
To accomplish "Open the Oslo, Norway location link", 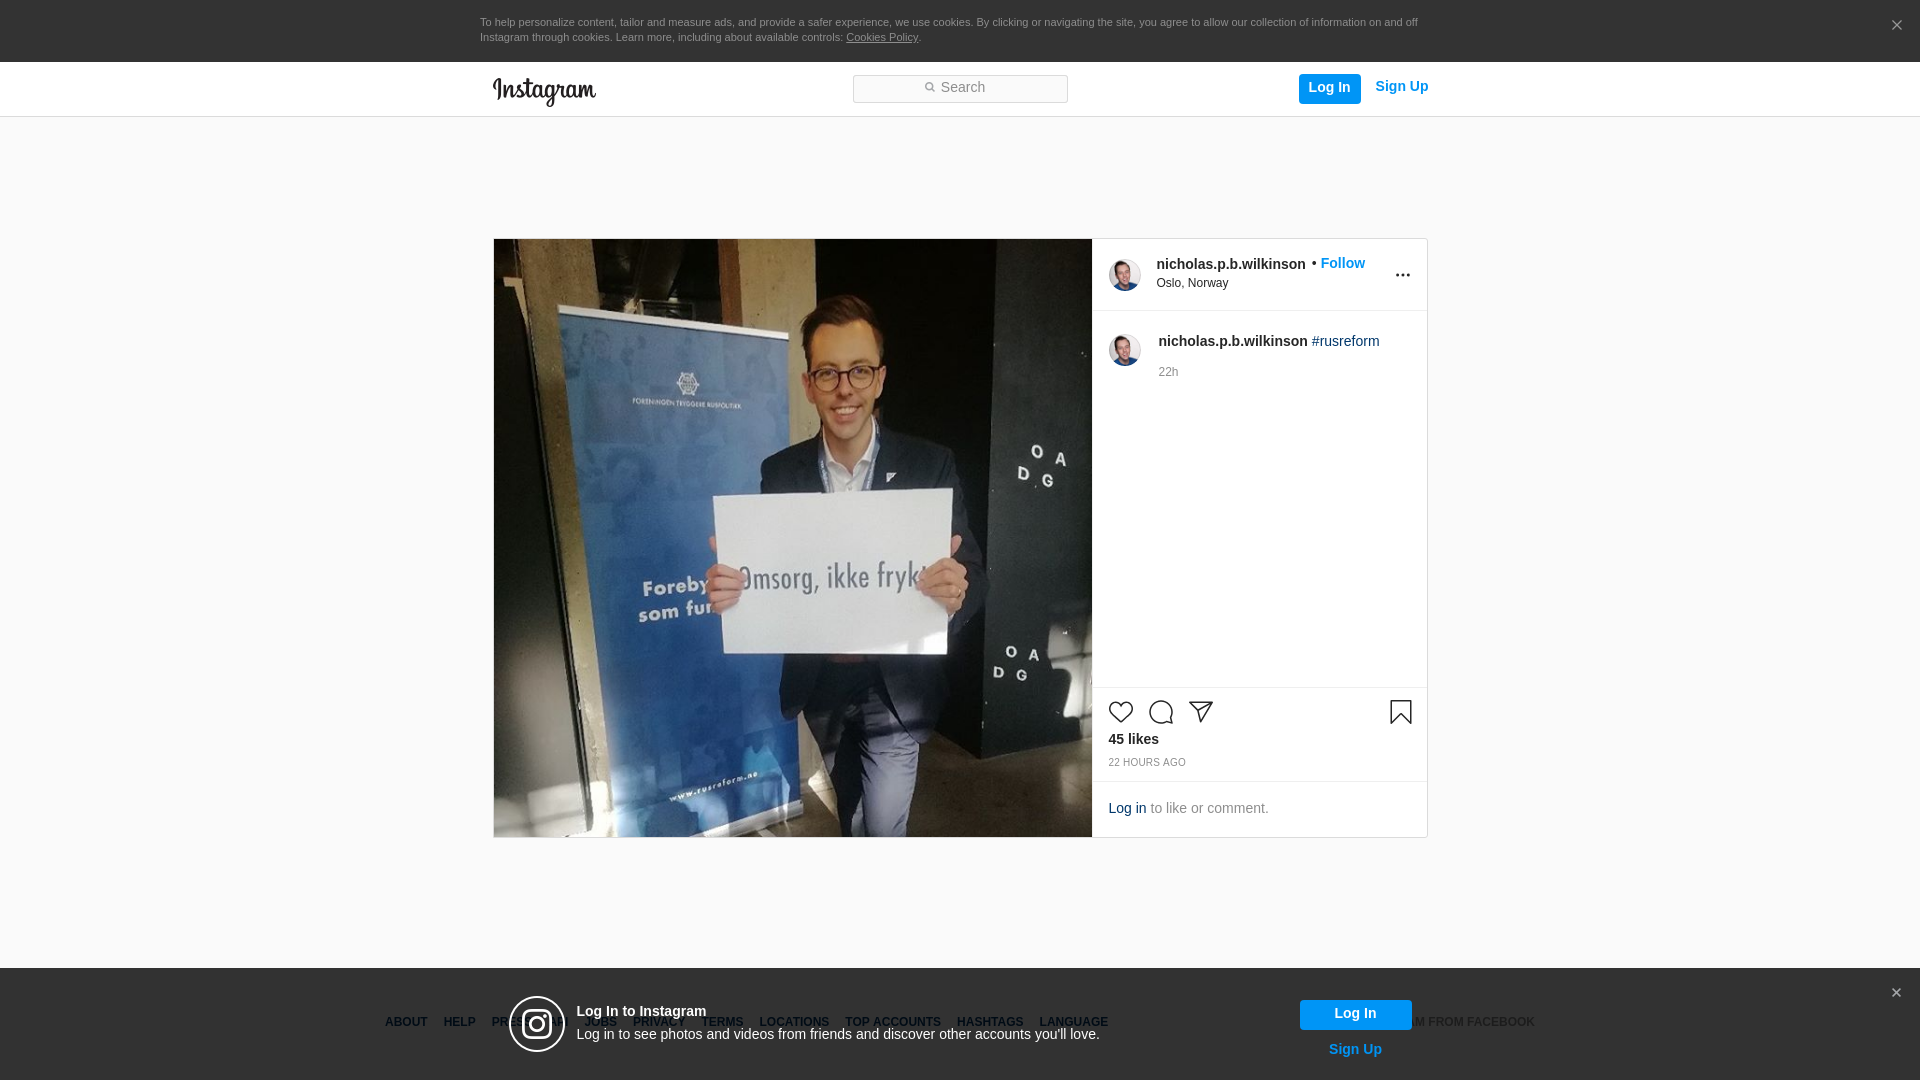I will pos(1192,283).
